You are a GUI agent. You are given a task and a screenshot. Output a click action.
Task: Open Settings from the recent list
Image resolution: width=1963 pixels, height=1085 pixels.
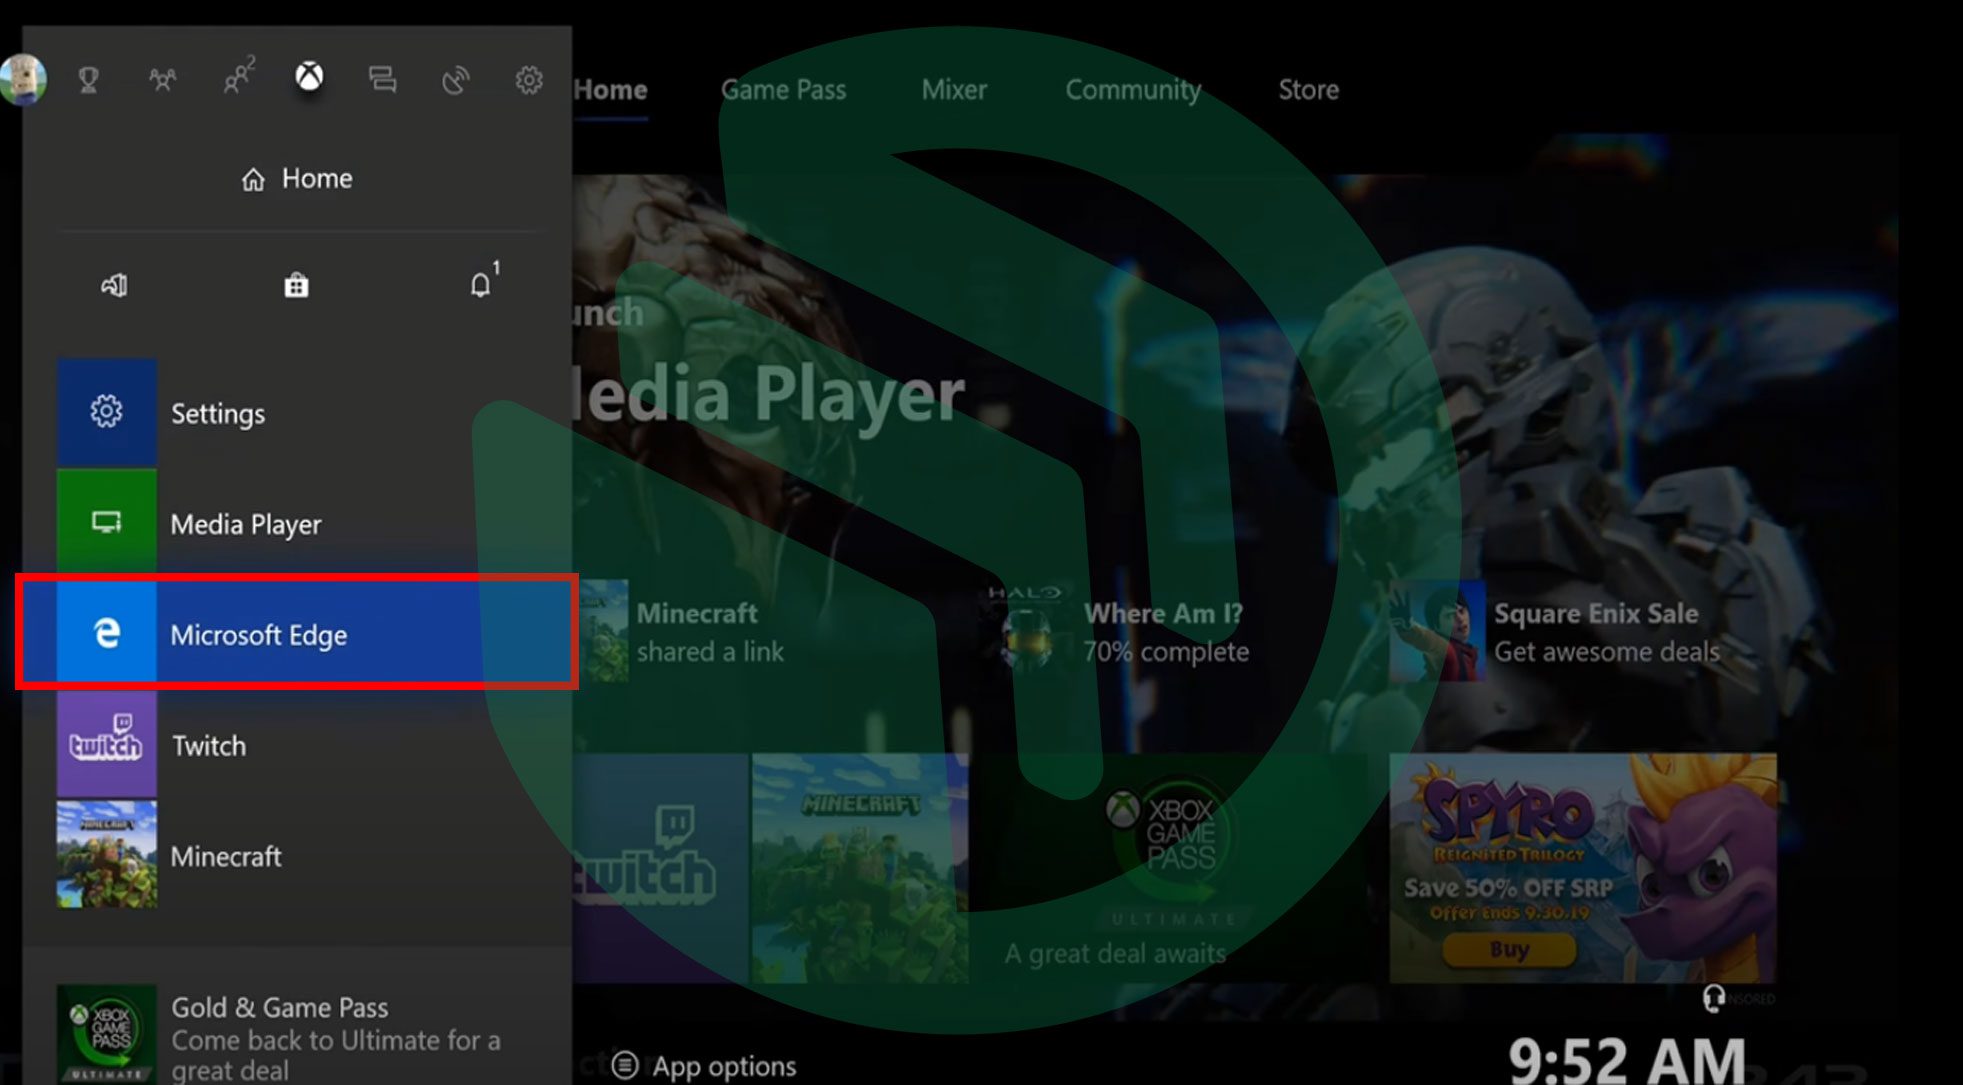pyautogui.click(x=296, y=413)
